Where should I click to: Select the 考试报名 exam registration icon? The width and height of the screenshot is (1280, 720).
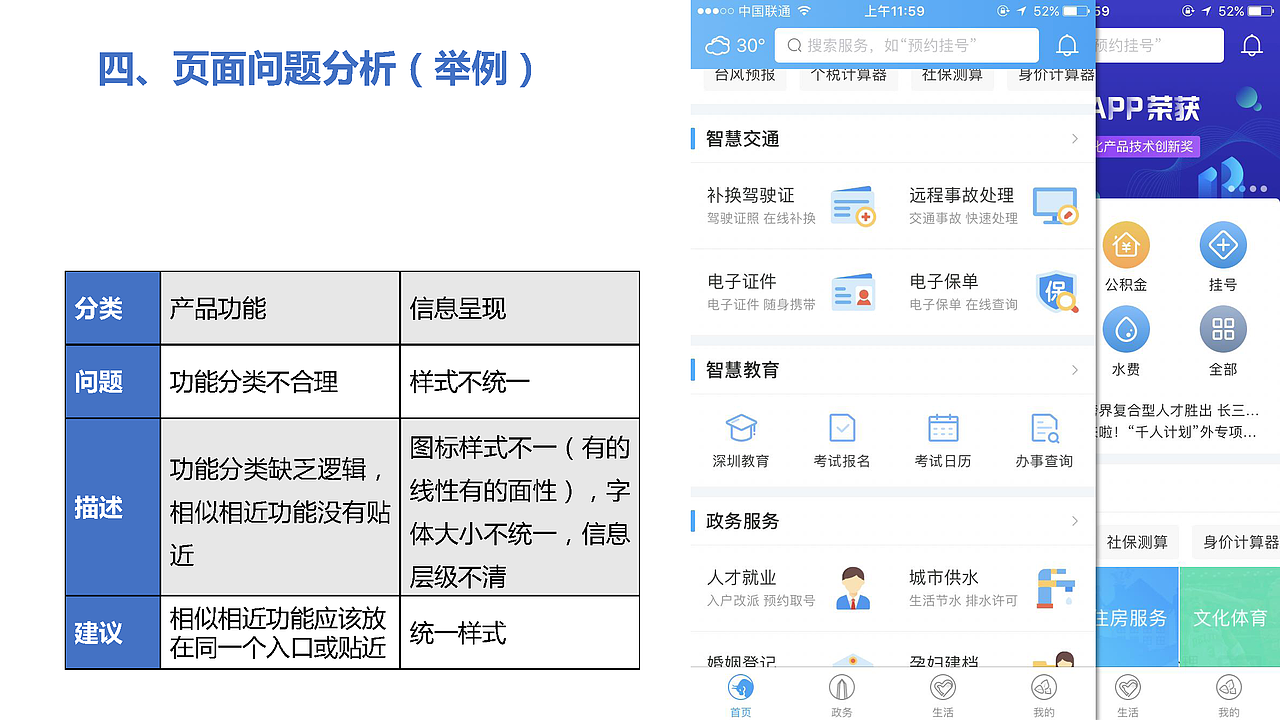point(841,432)
